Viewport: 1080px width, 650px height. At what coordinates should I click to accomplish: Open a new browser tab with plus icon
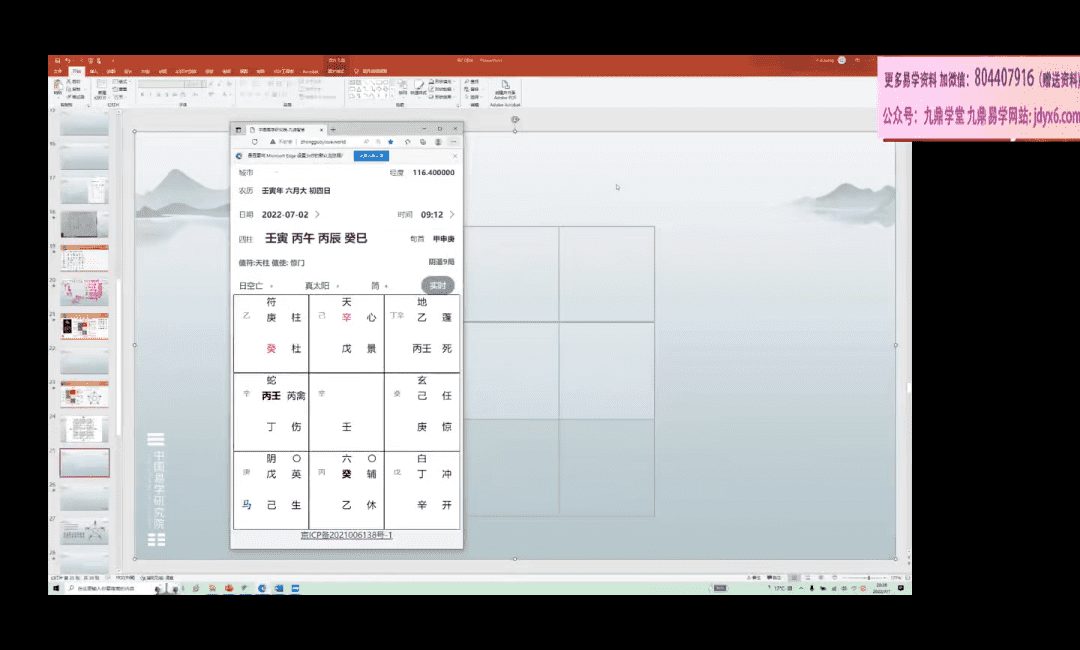tap(333, 129)
